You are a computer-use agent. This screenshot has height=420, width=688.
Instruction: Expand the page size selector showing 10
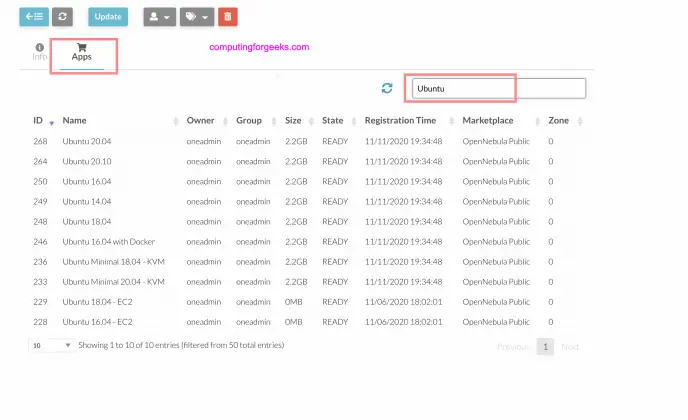click(52, 345)
